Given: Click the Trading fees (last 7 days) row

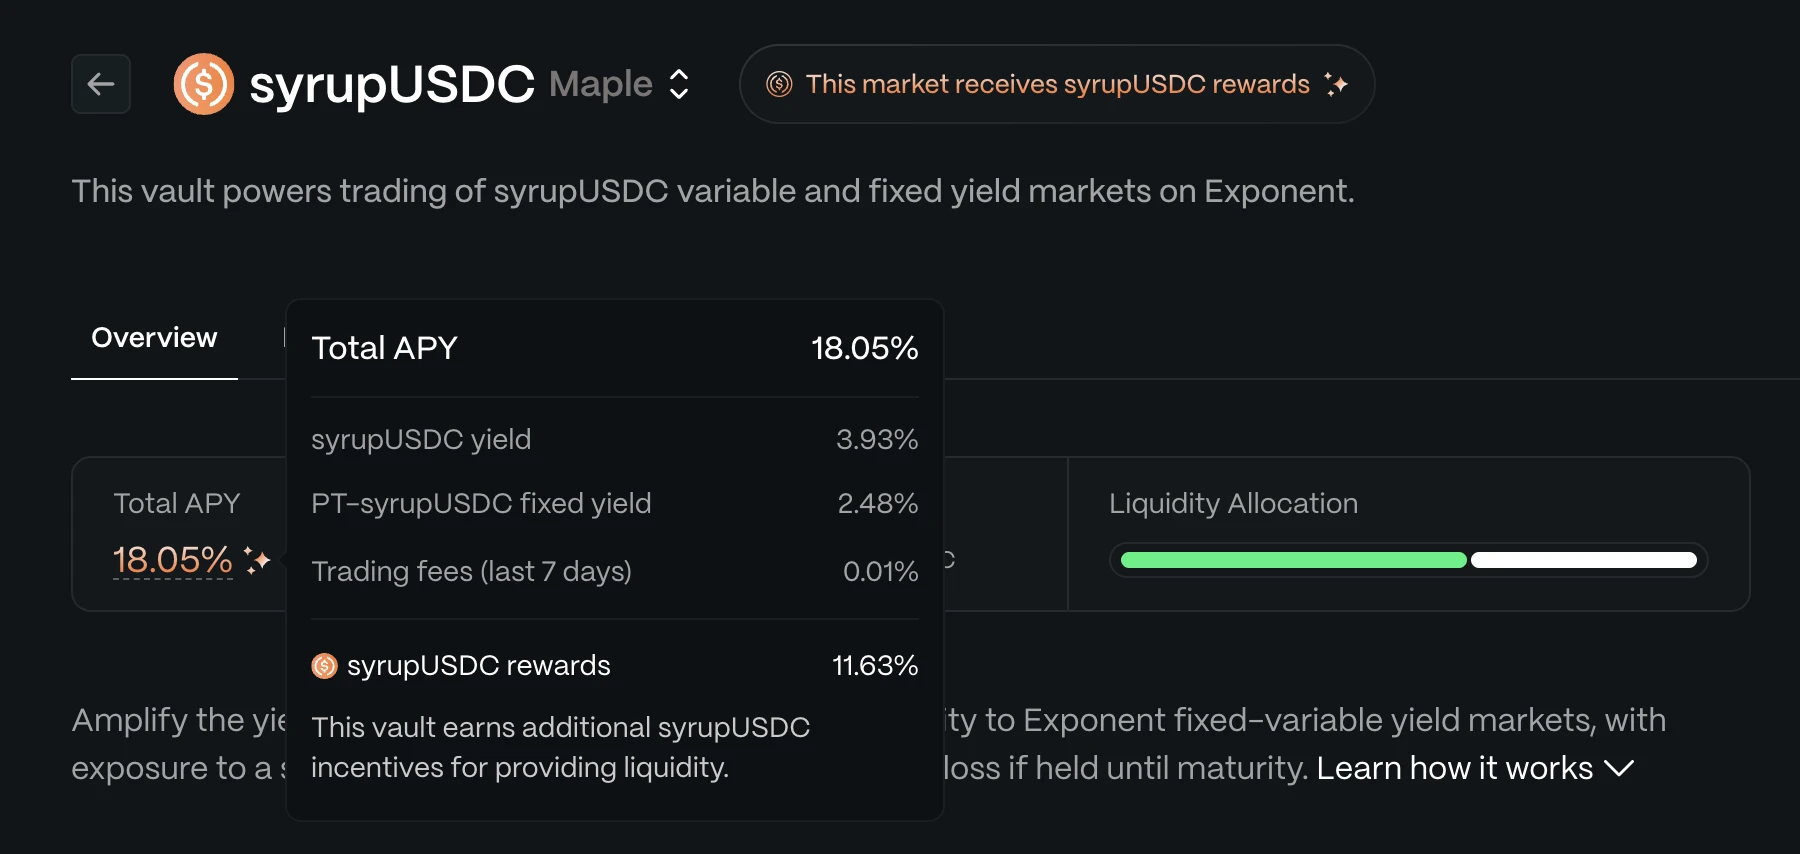Looking at the screenshot, I should (x=614, y=571).
